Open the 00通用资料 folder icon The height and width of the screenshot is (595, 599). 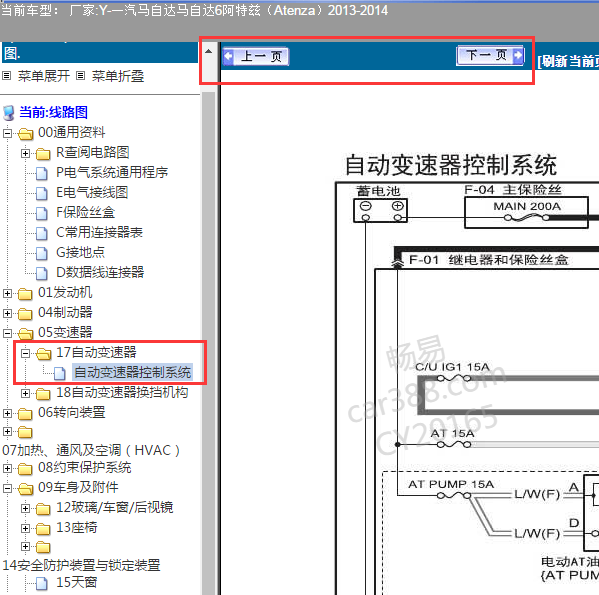26,134
